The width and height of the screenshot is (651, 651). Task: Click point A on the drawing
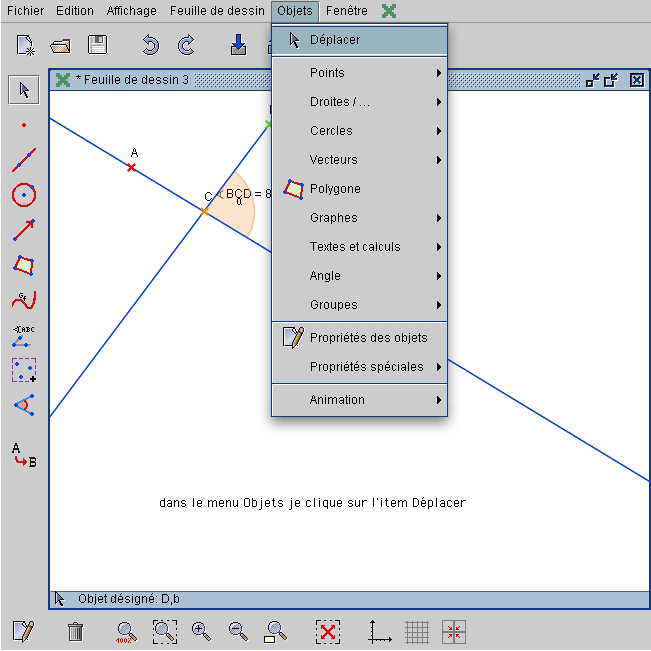click(131, 167)
